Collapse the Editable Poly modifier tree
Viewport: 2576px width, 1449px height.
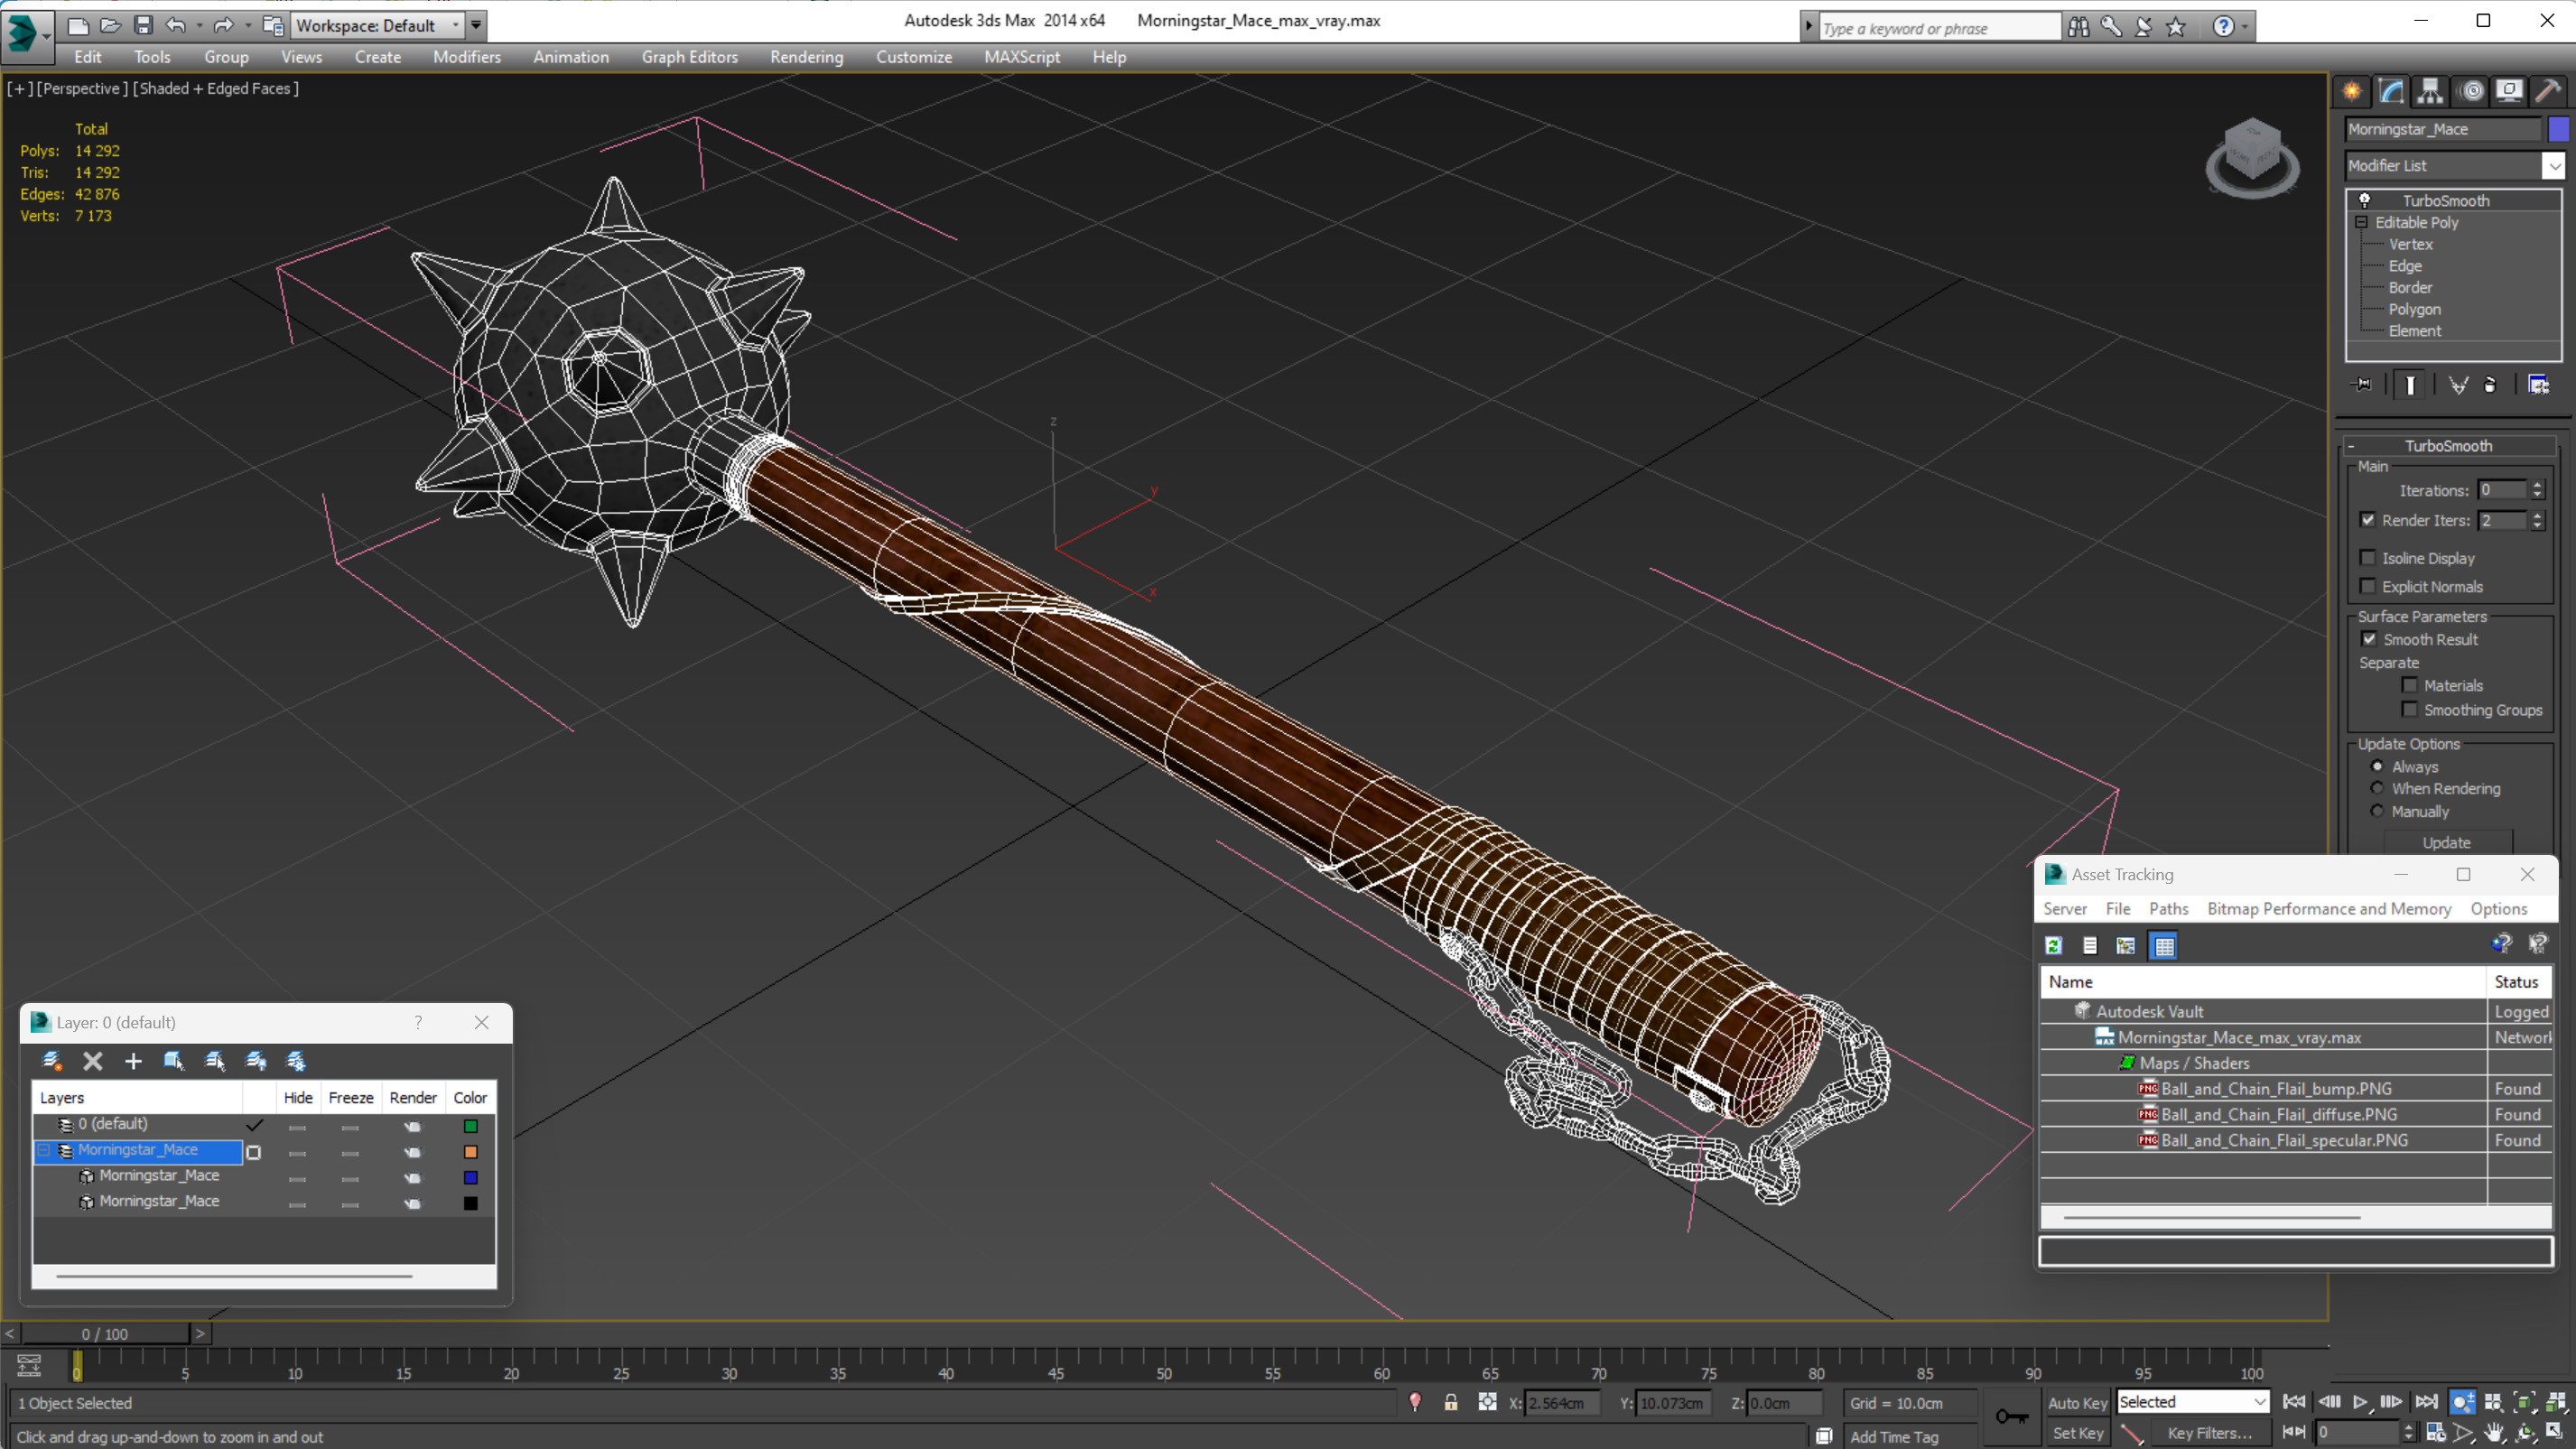[2362, 222]
